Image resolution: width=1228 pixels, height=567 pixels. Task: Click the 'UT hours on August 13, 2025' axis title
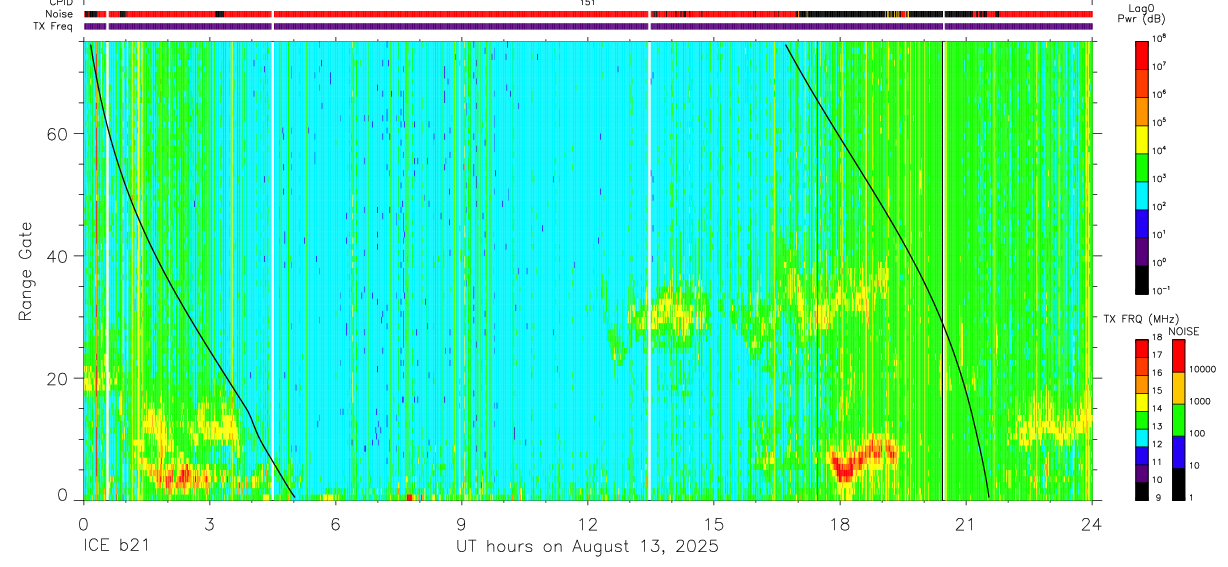click(587, 547)
